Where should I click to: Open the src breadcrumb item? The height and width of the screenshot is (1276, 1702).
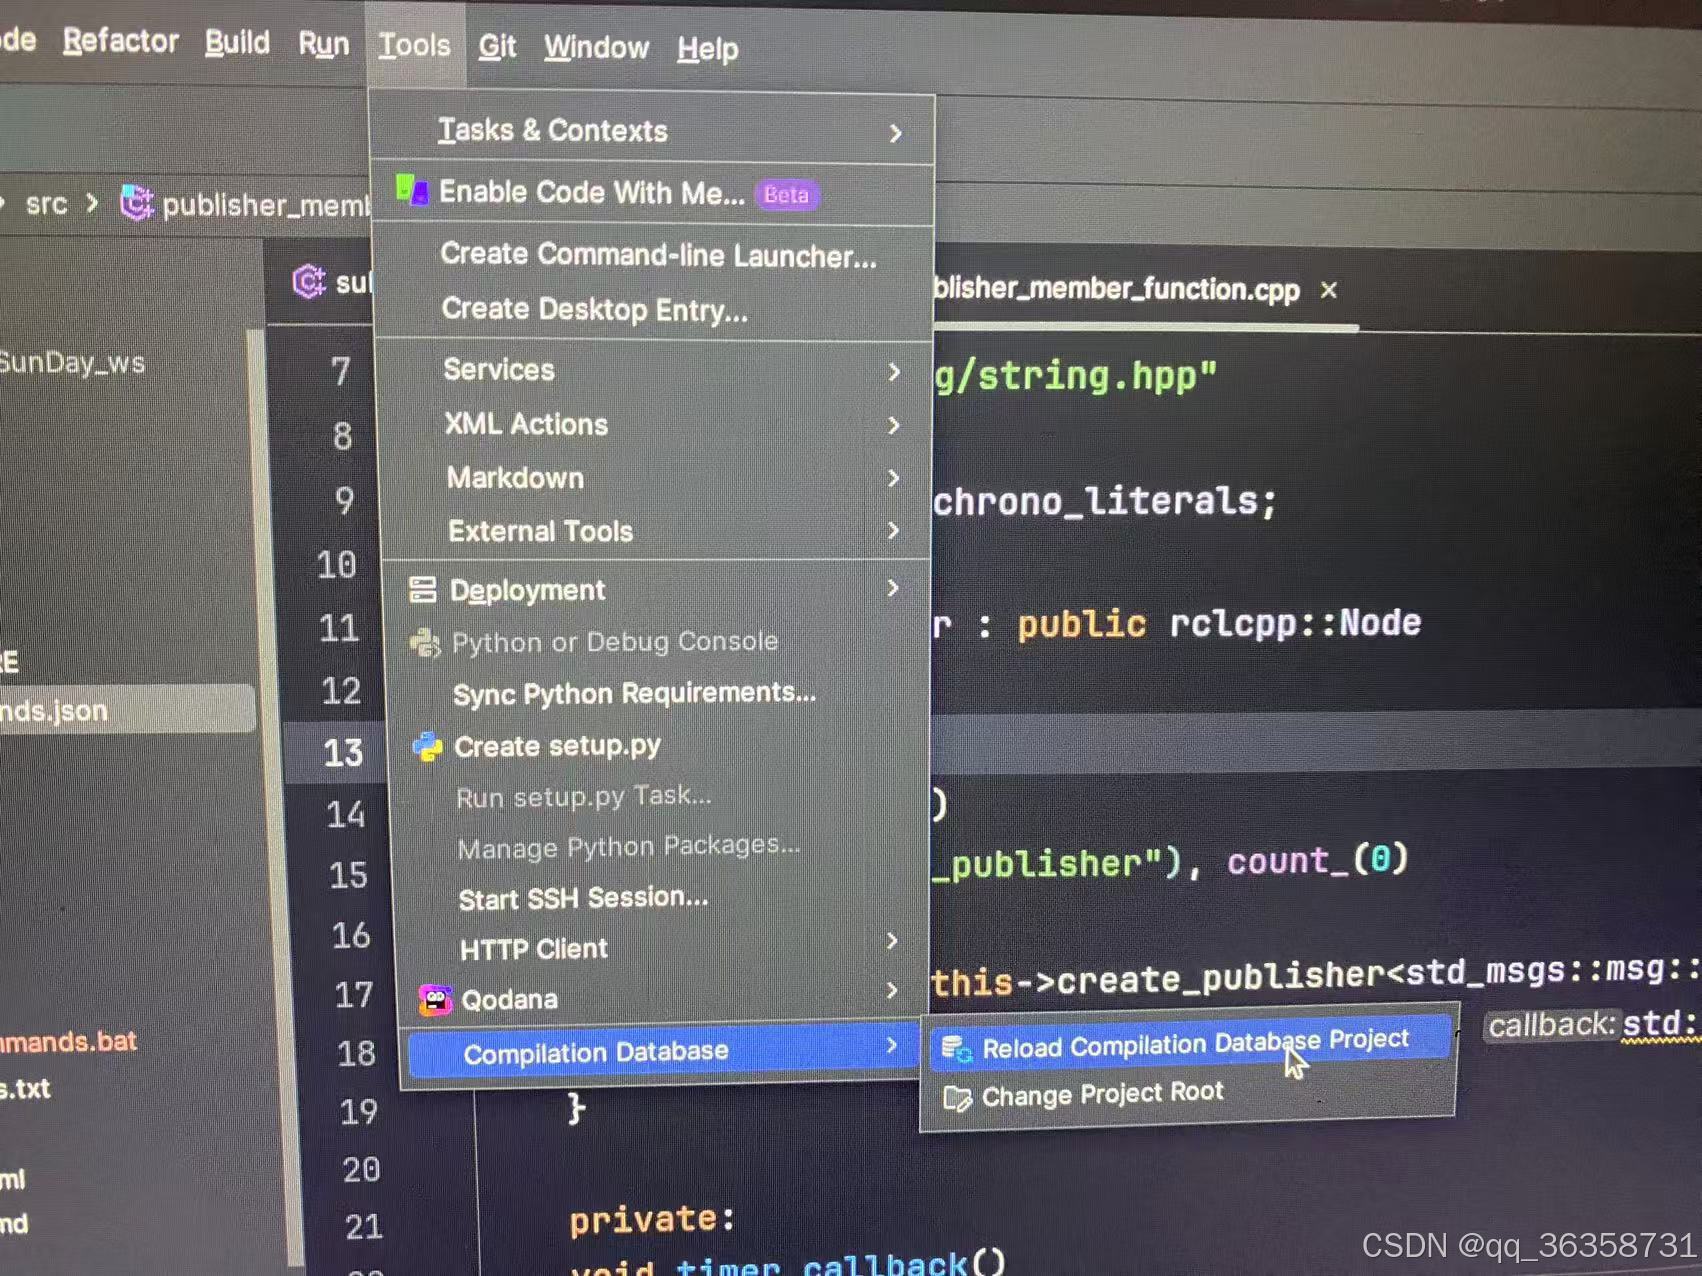[x=47, y=204]
